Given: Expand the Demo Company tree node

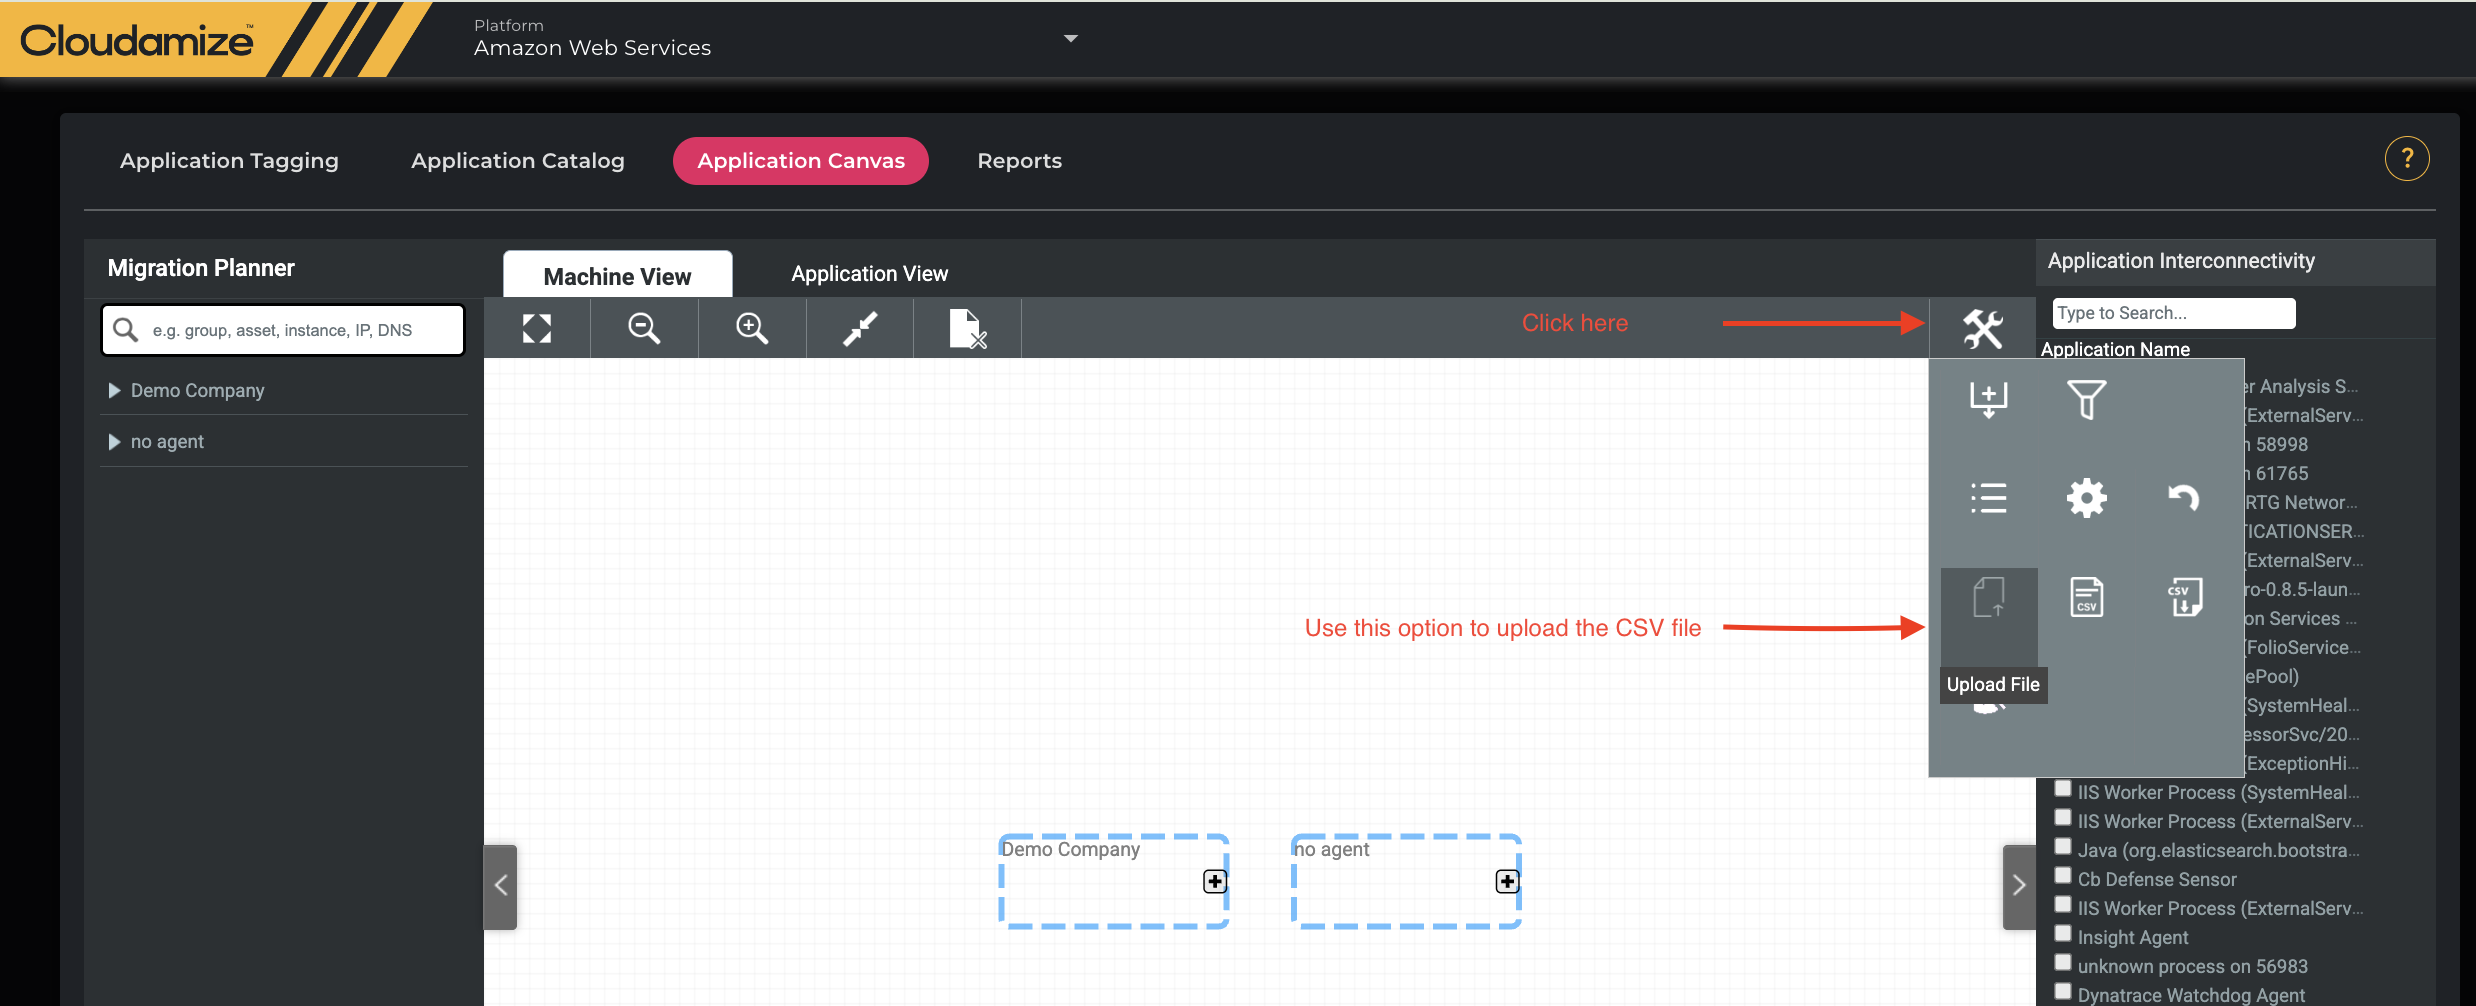Looking at the screenshot, I should click(114, 390).
